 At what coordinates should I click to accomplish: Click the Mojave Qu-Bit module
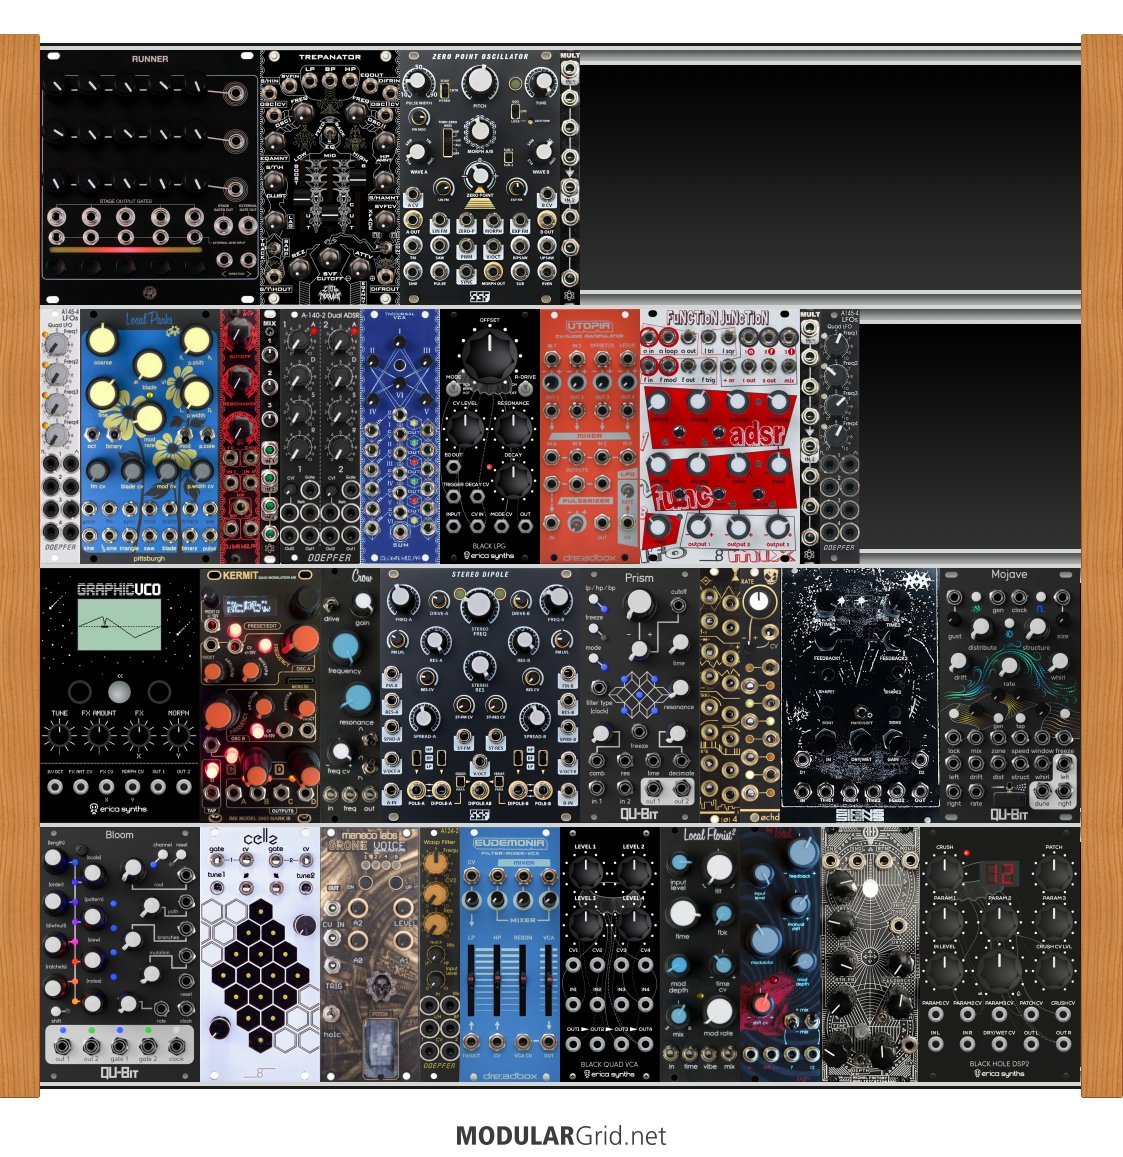[1009, 695]
